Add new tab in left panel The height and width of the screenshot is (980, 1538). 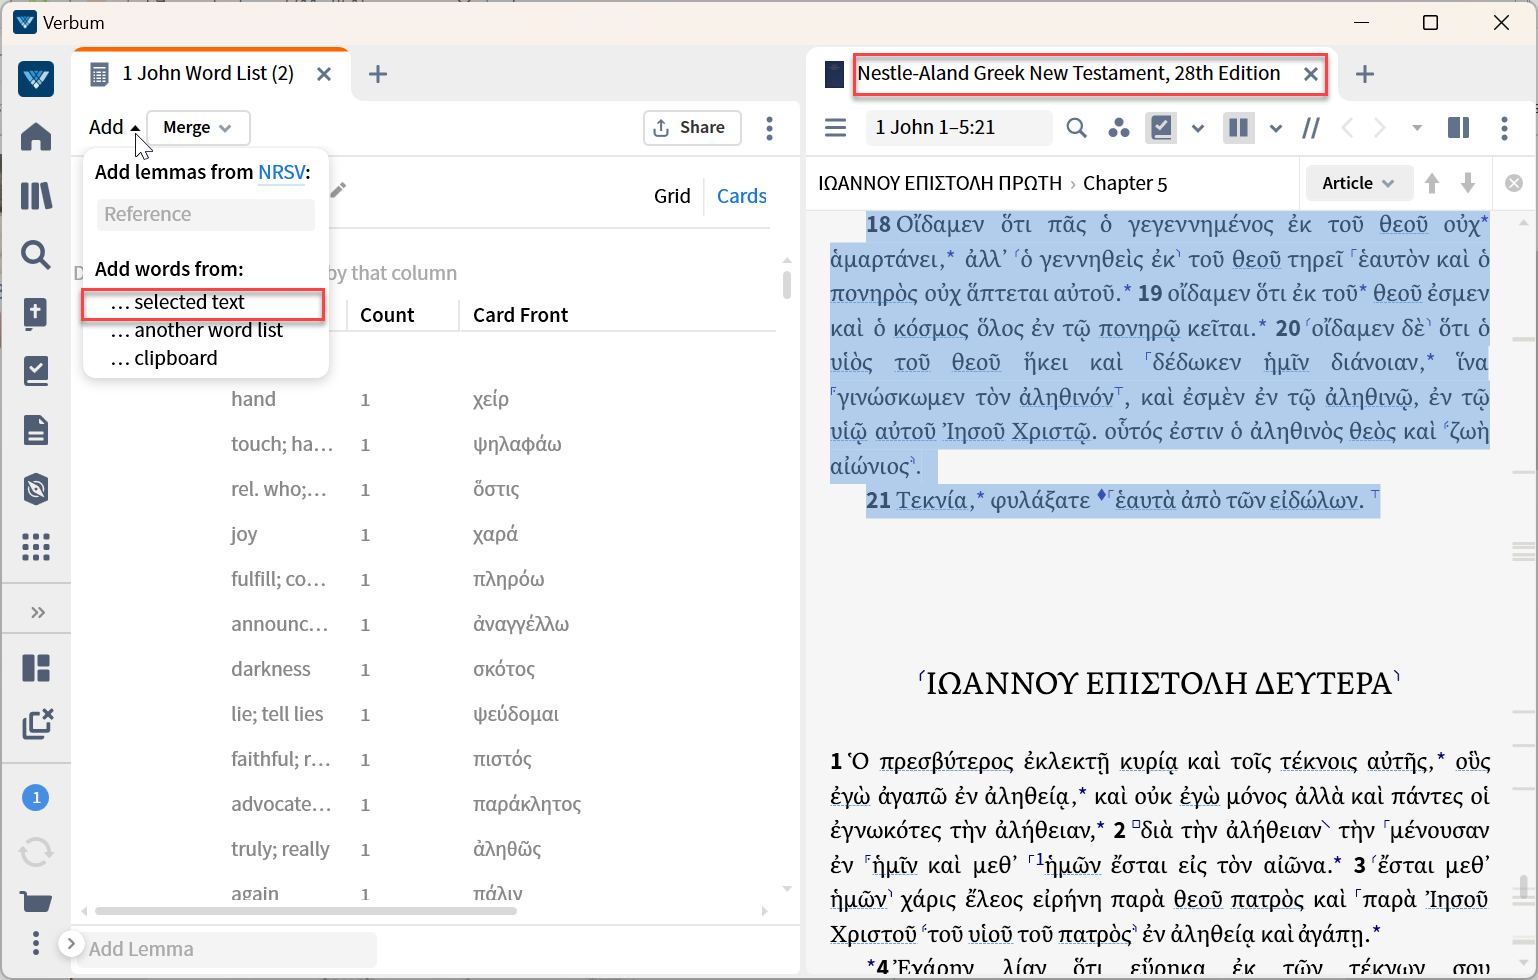tap(378, 74)
